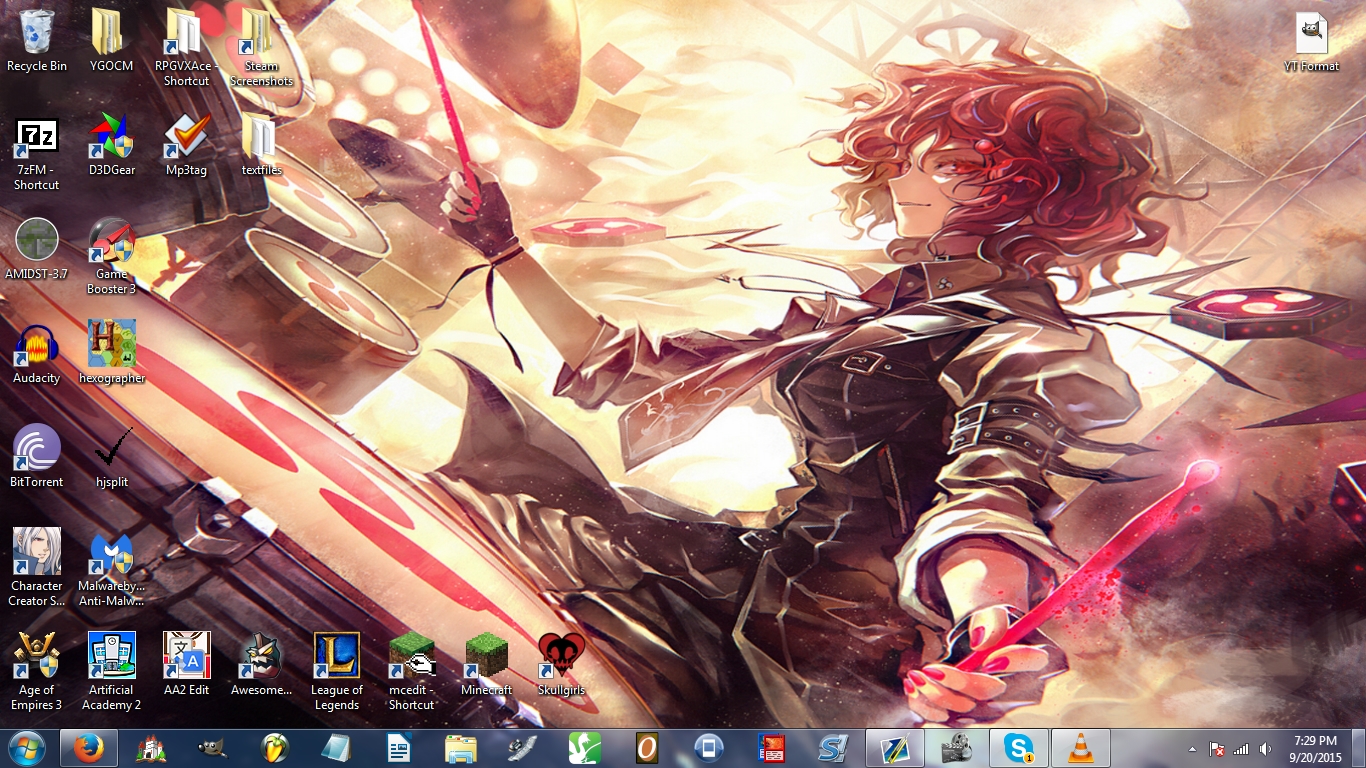Switch to Firefox in the taskbar

[89, 748]
